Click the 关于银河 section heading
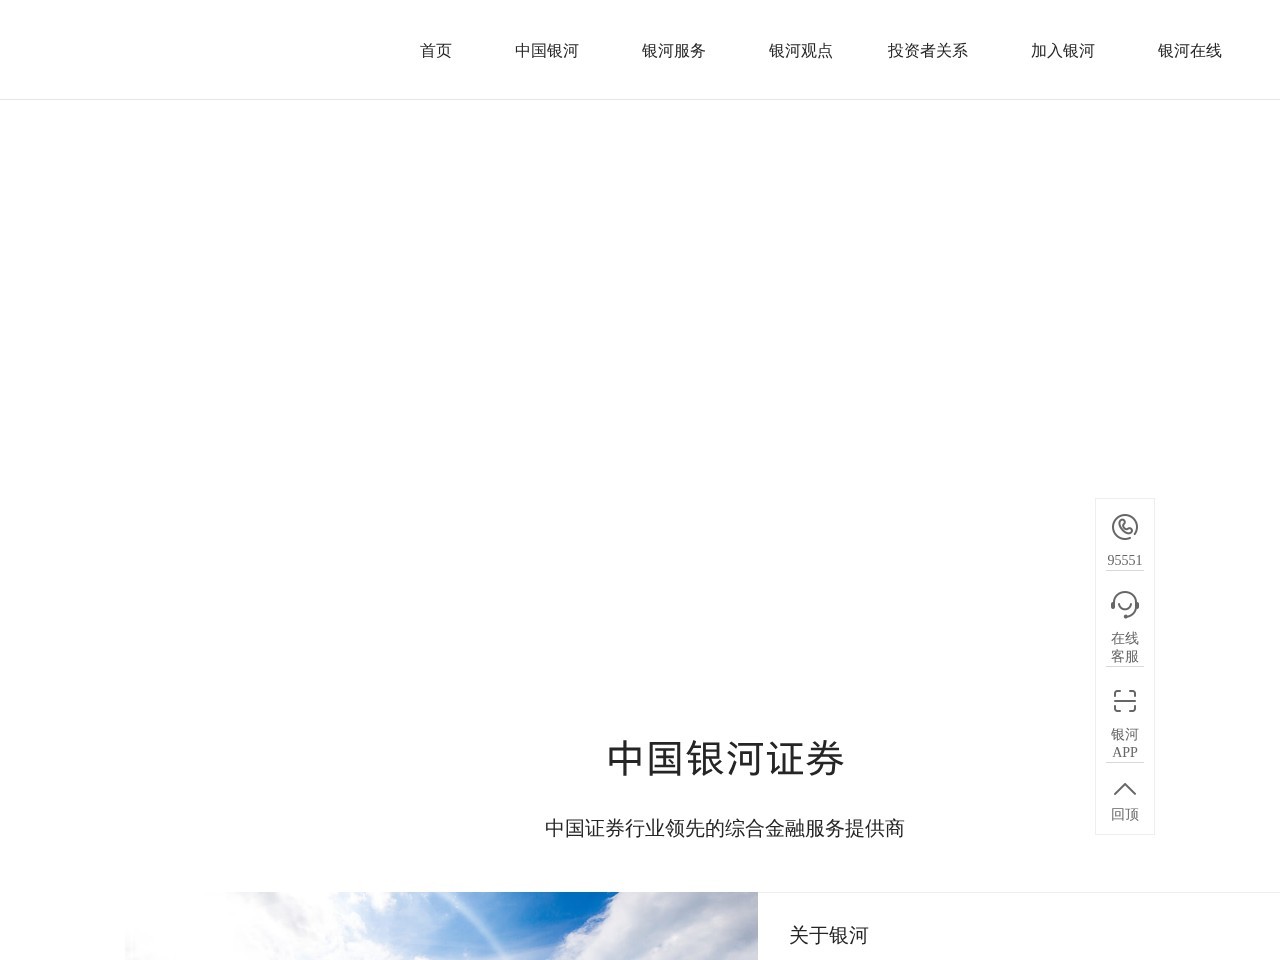Viewport: 1280px width, 960px height. (829, 935)
